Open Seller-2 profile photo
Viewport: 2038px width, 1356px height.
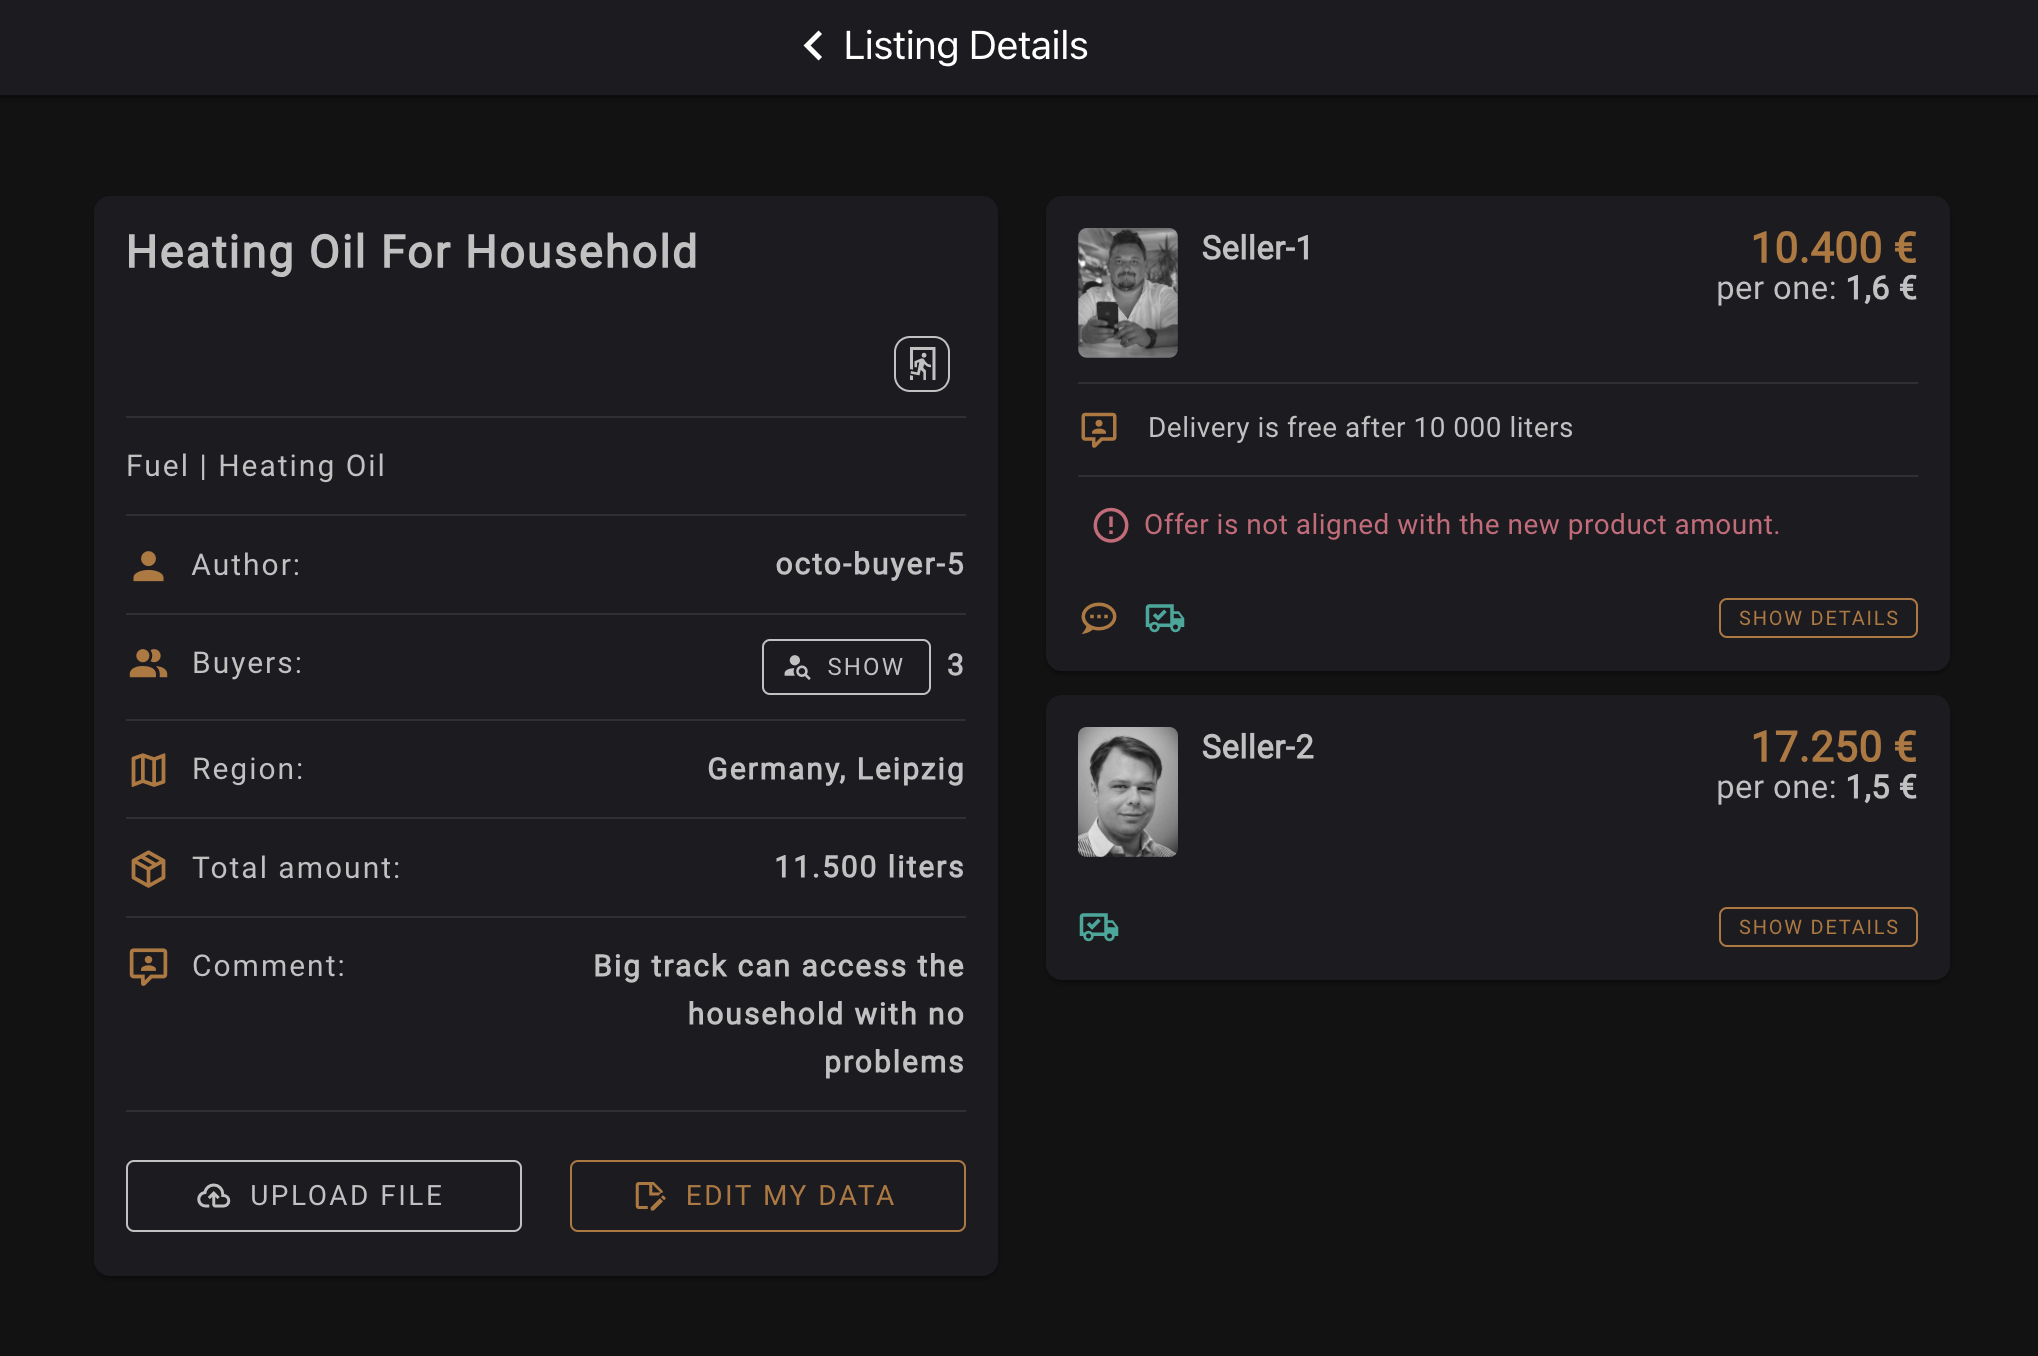(1127, 792)
